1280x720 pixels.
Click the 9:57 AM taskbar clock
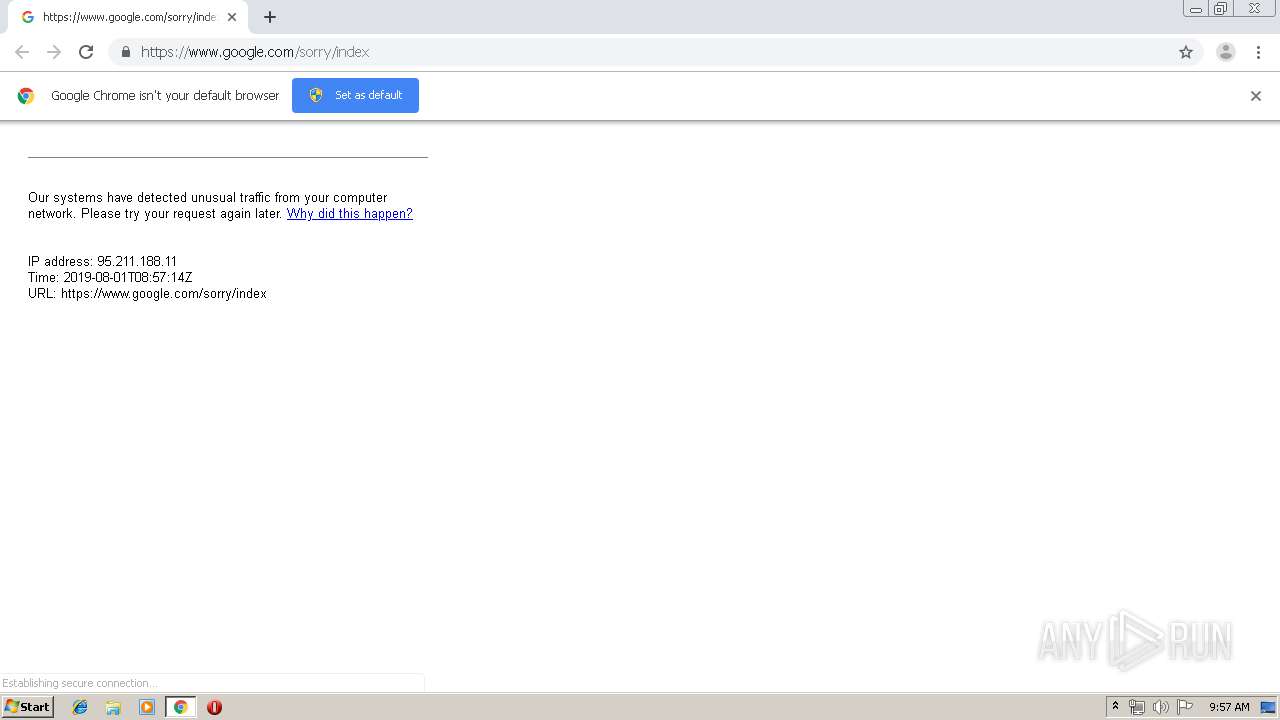1229,707
